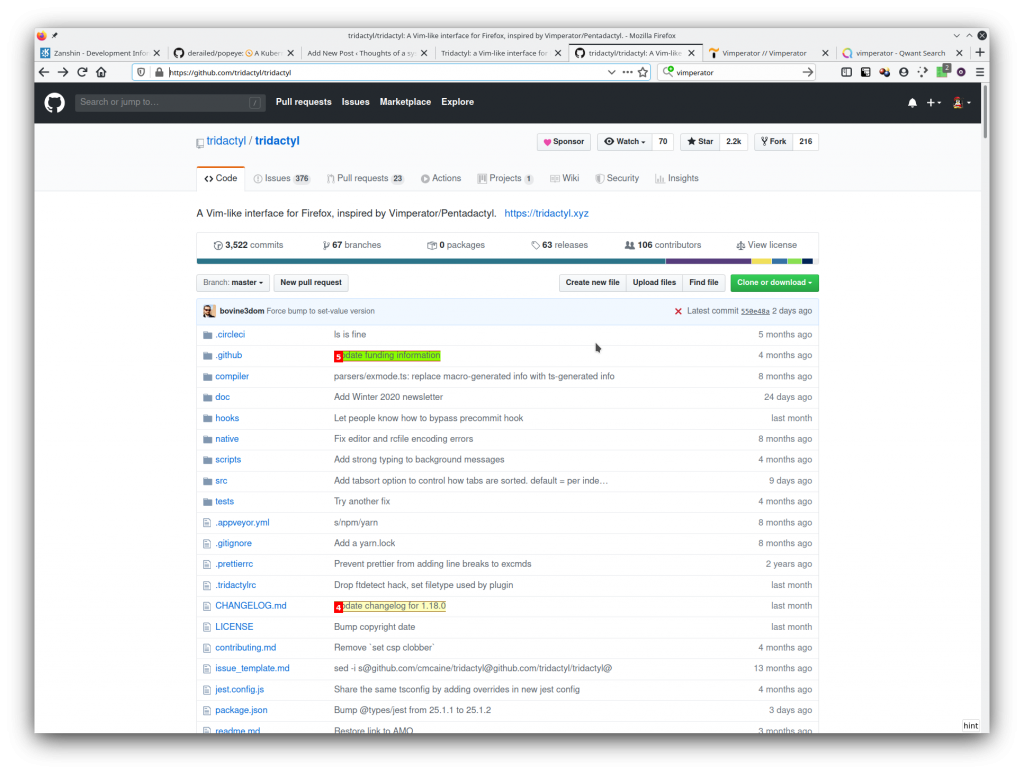This screenshot has height=774, width=1024.
Task: Show Firefox sidebar panel icon
Action: (x=846, y=73)
